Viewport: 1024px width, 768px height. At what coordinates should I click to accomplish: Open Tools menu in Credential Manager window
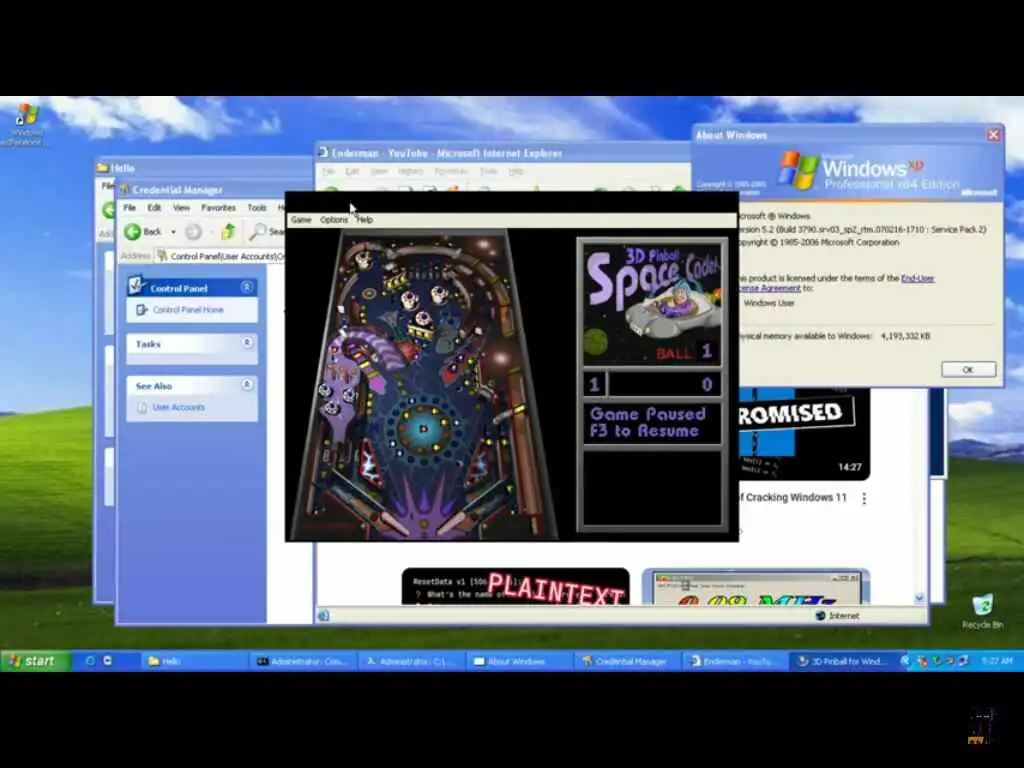[257, 208]
